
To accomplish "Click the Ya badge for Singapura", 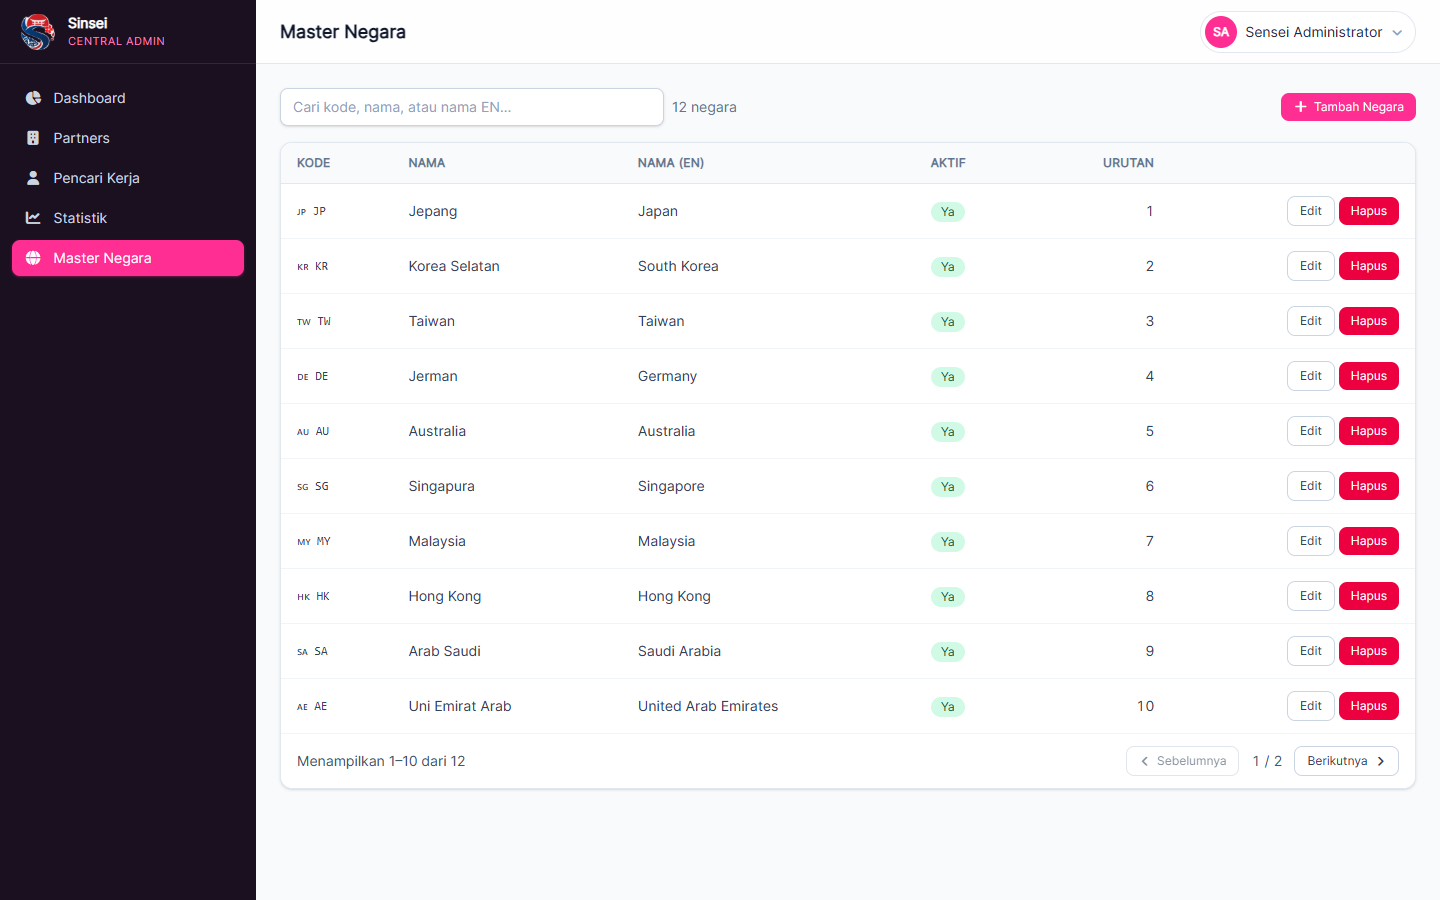I will click(x=947, y=487).
